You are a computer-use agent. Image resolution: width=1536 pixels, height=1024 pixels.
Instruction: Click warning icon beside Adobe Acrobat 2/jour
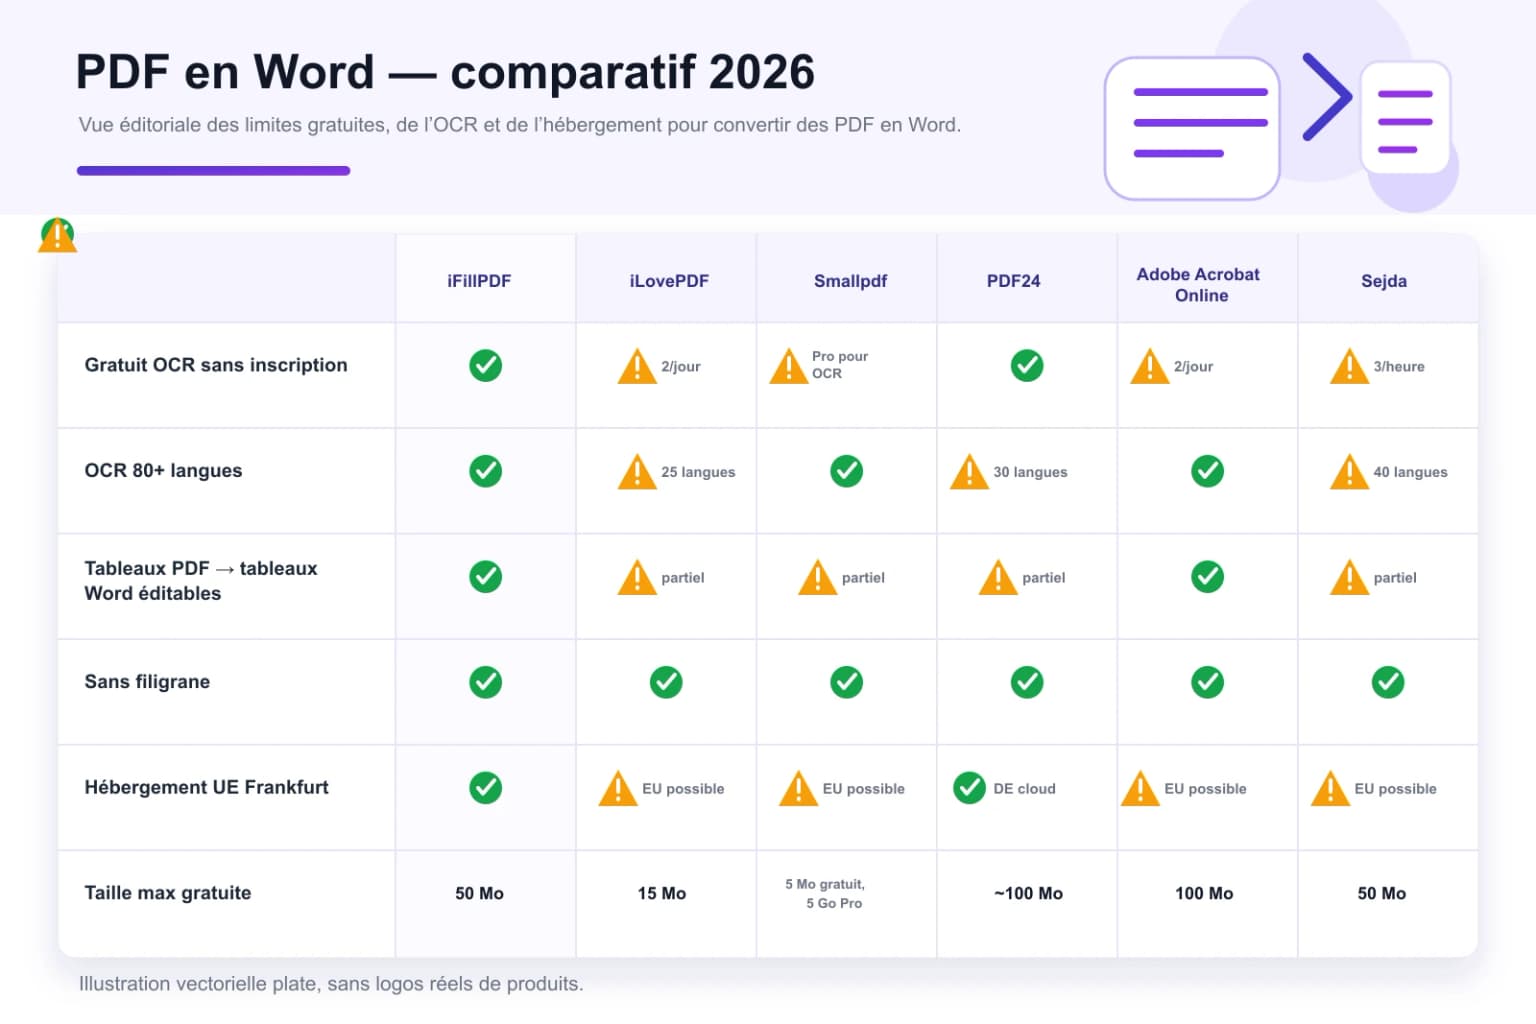point(1150,366)
